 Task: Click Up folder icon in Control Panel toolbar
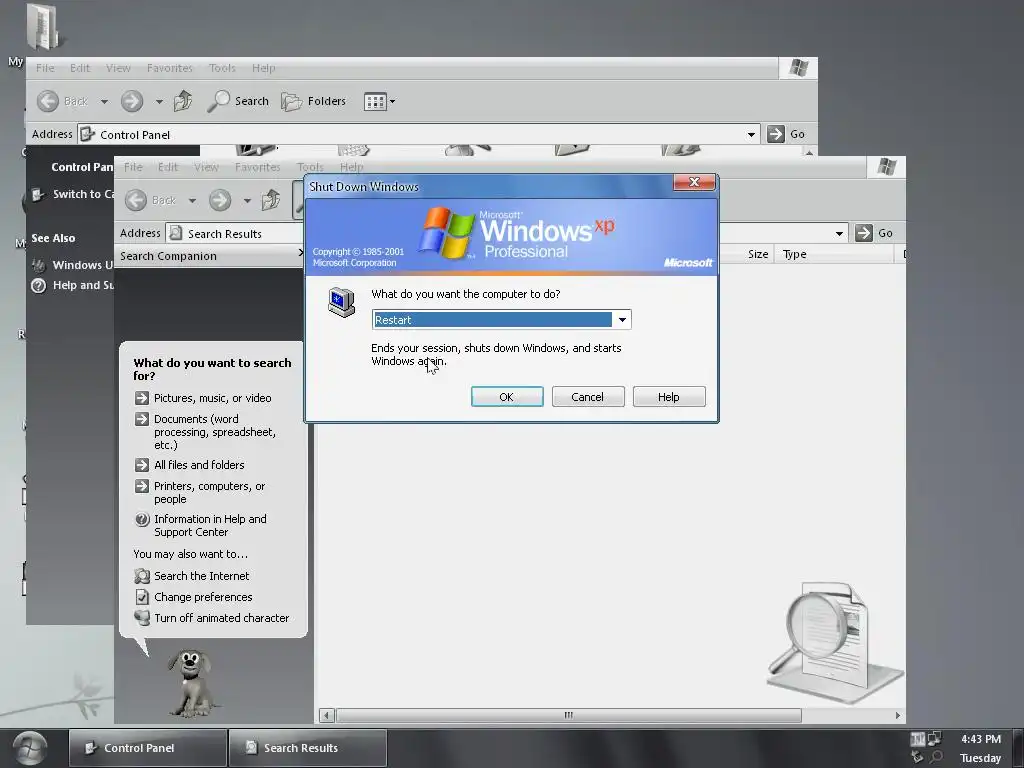point(183,101)
